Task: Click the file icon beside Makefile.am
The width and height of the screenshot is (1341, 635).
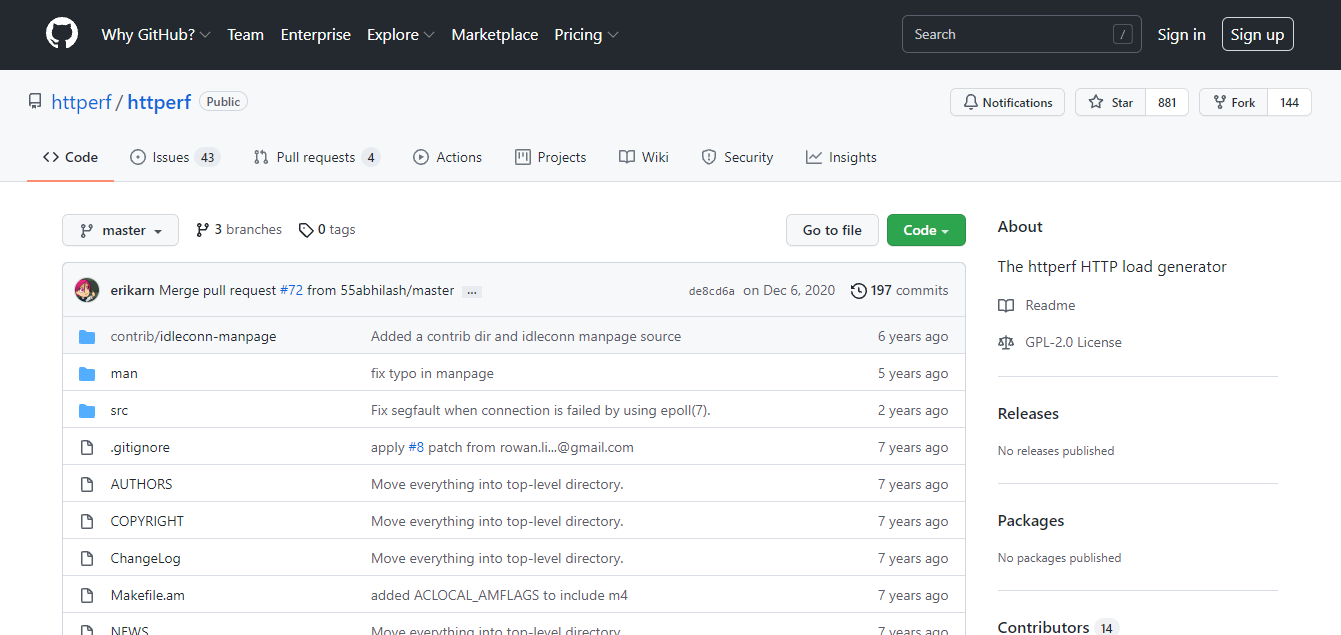Action: point(87,595)
